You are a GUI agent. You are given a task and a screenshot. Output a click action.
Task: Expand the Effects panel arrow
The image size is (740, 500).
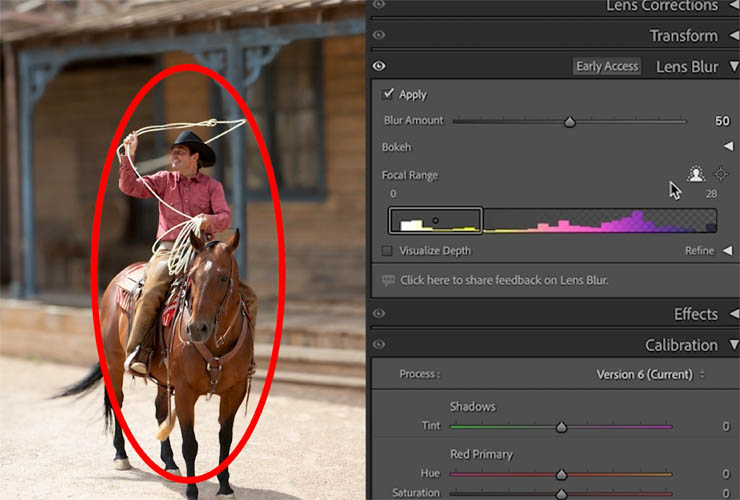pyautogui.click(x=734, y=314)
